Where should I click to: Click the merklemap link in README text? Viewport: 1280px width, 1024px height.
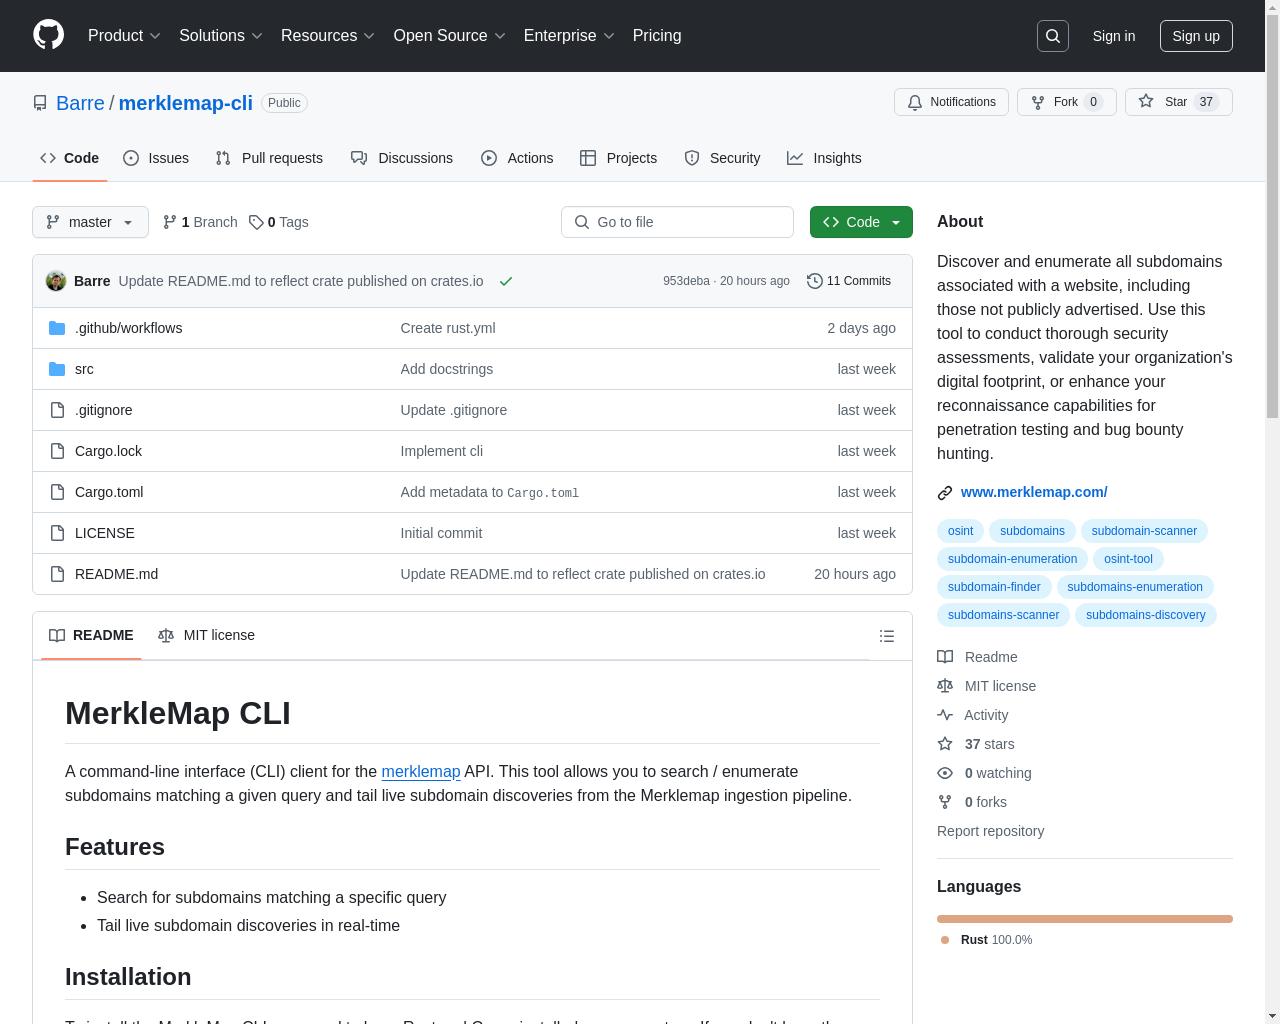click(x=421, y=772)
